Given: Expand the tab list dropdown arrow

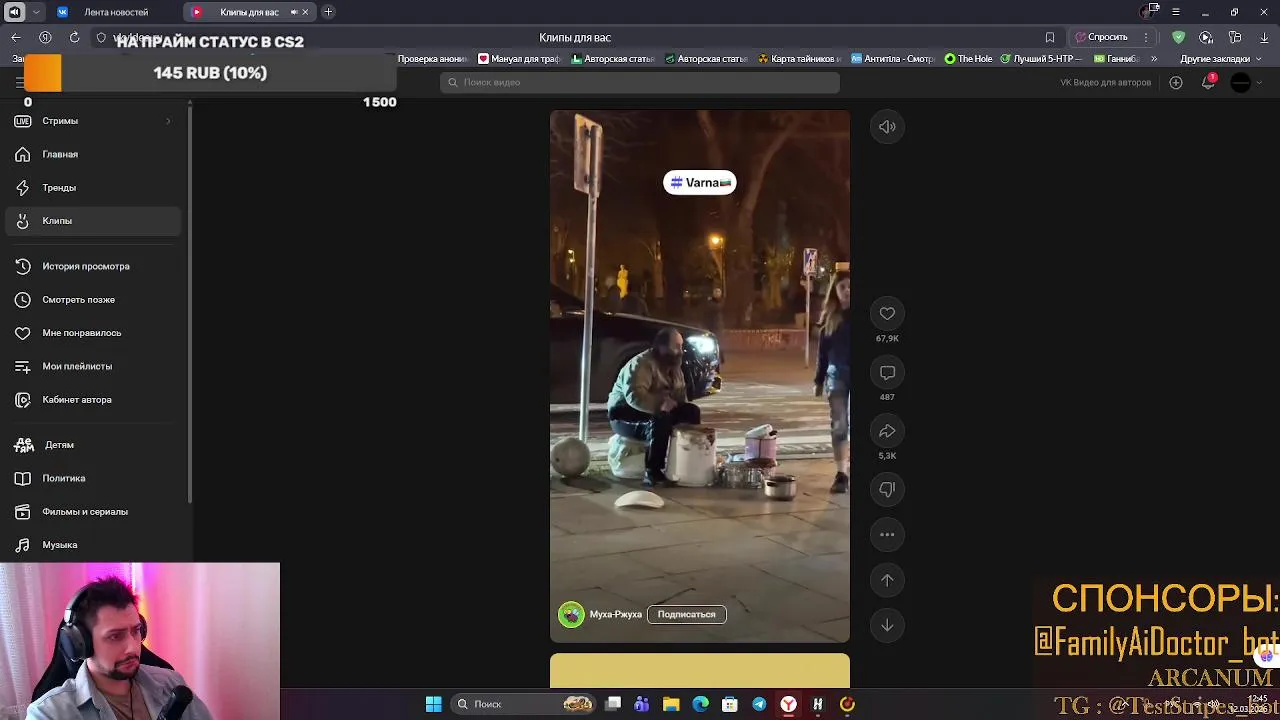Looking at the screenshot, I should pos(36,12).
